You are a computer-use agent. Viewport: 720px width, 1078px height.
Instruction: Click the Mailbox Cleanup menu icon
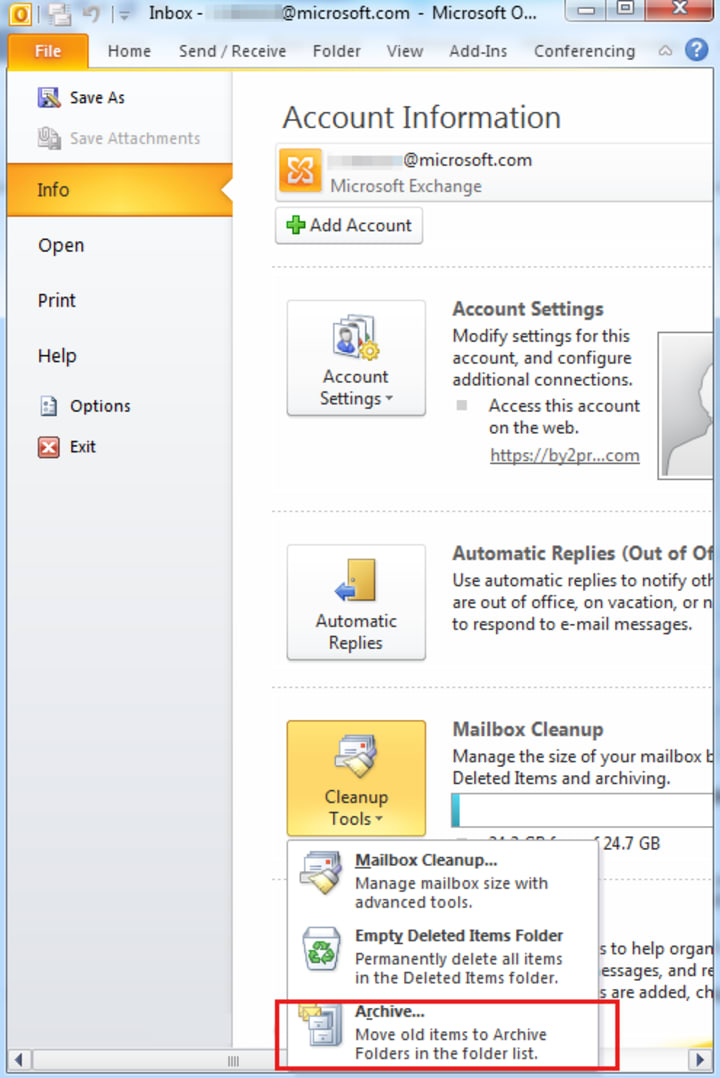[321, 872]
